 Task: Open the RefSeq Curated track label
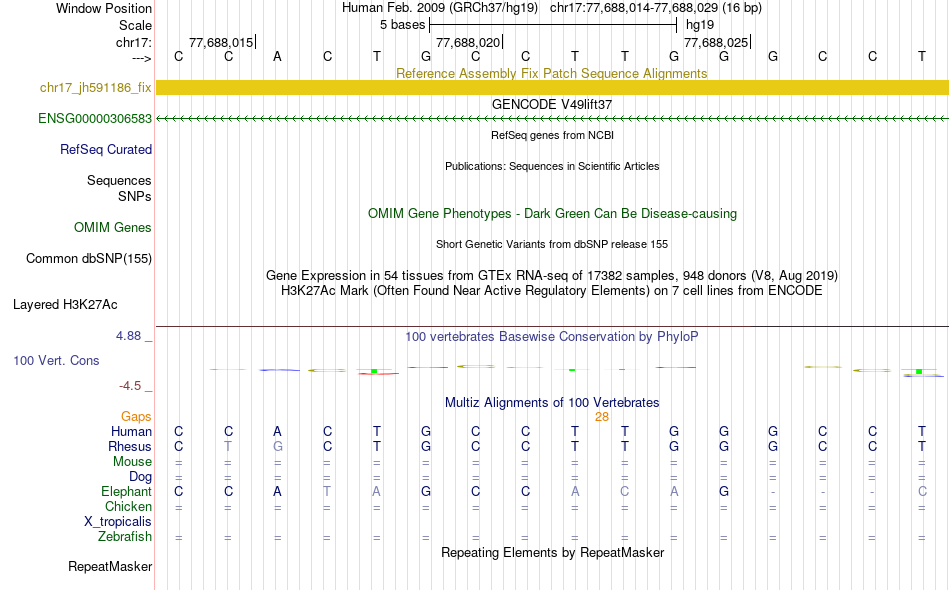(106, 150)
